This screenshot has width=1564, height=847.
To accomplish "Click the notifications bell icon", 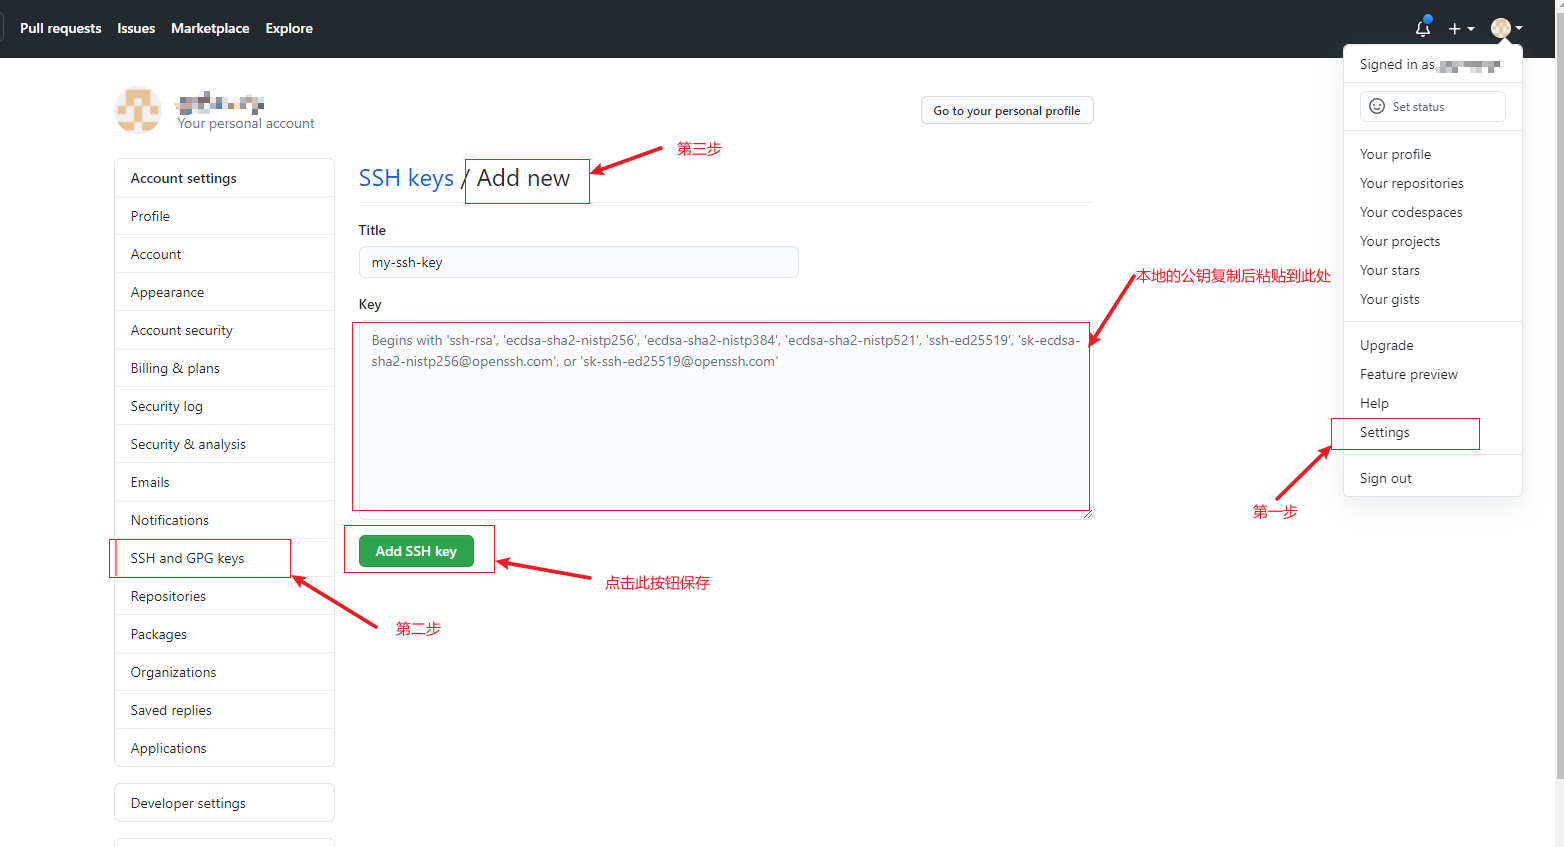I will pyautogui.click(x=1422, y=28).
